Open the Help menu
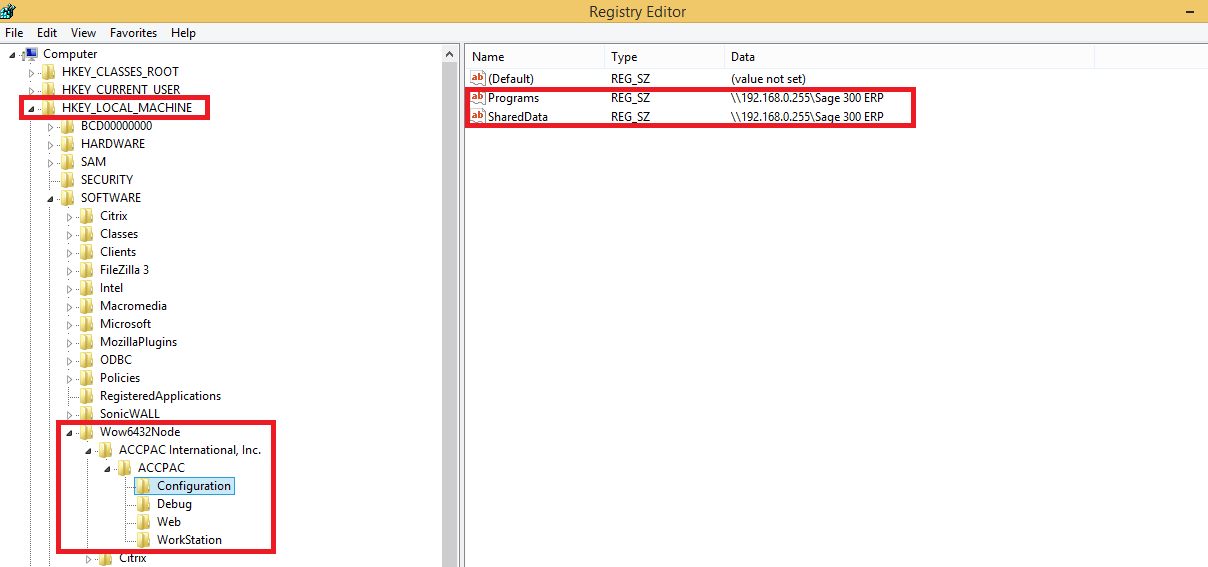This screenshot has height=567, width=1208. (x=183, y=33)
